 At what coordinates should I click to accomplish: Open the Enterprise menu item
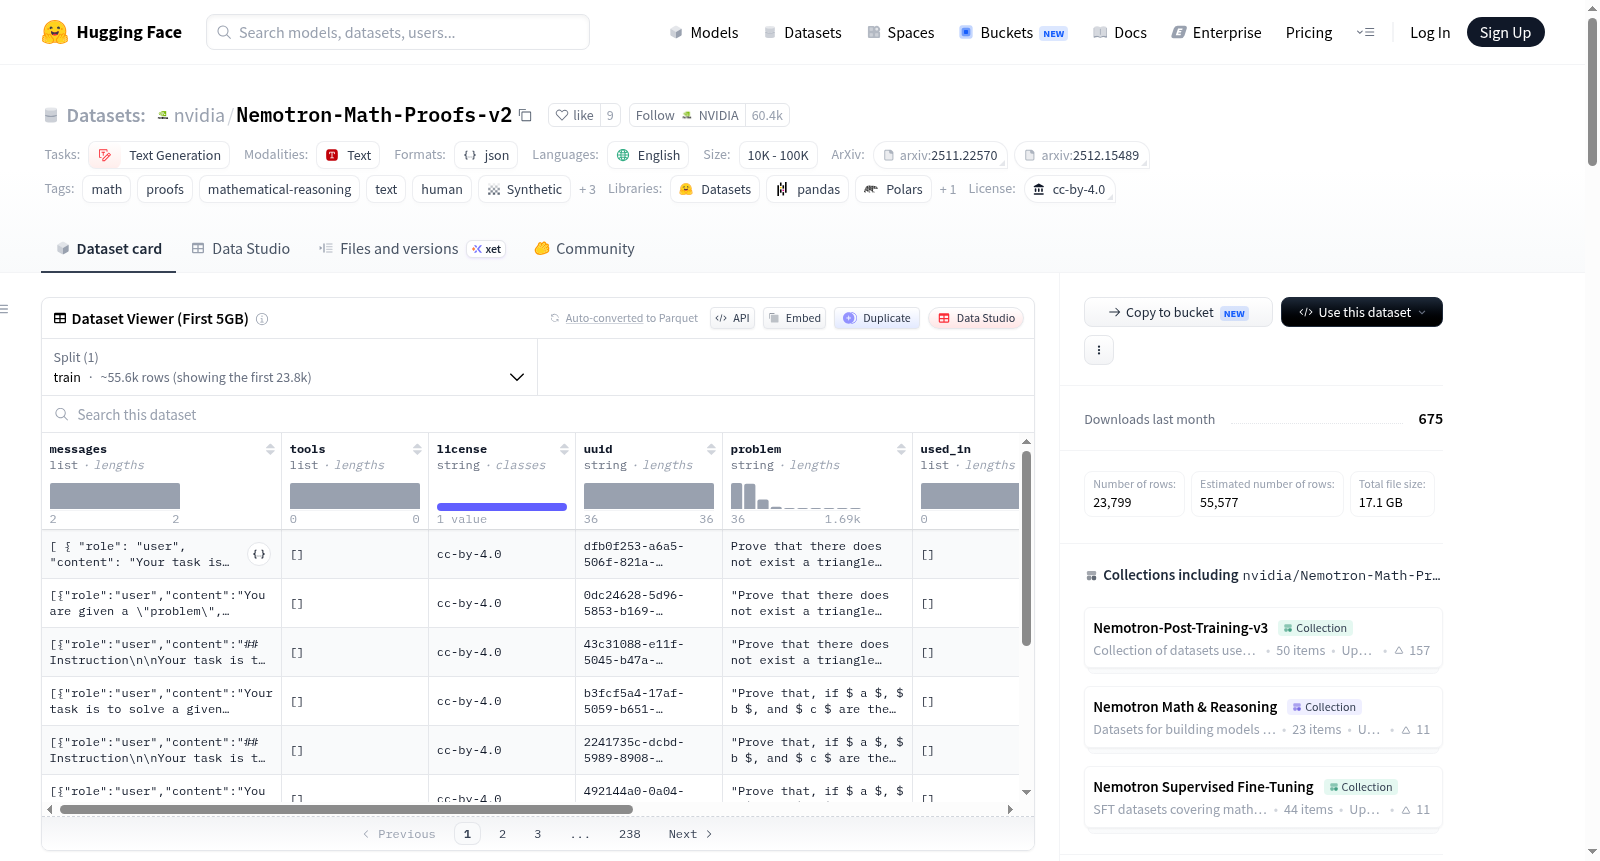[x=1216, y=33]
